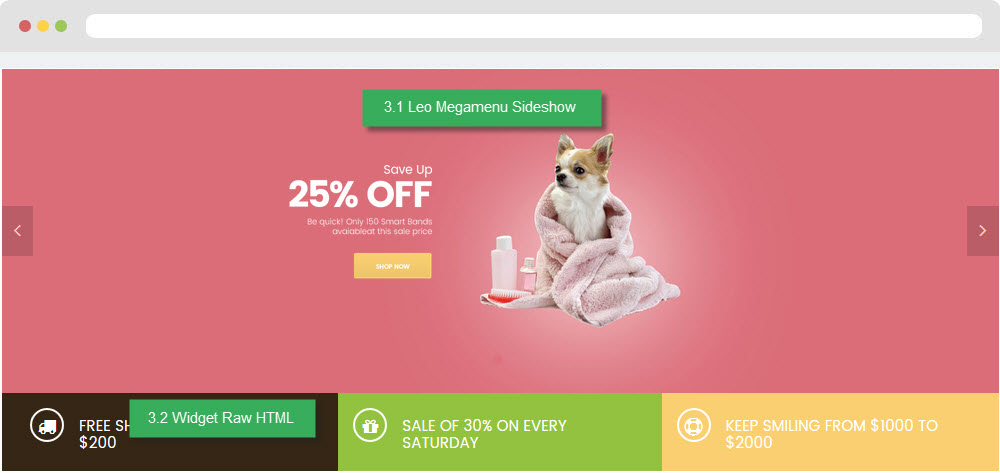Select the 3.1 Leo Megamenu Sideshow label

pyautogui.click(x=482, y=108)
